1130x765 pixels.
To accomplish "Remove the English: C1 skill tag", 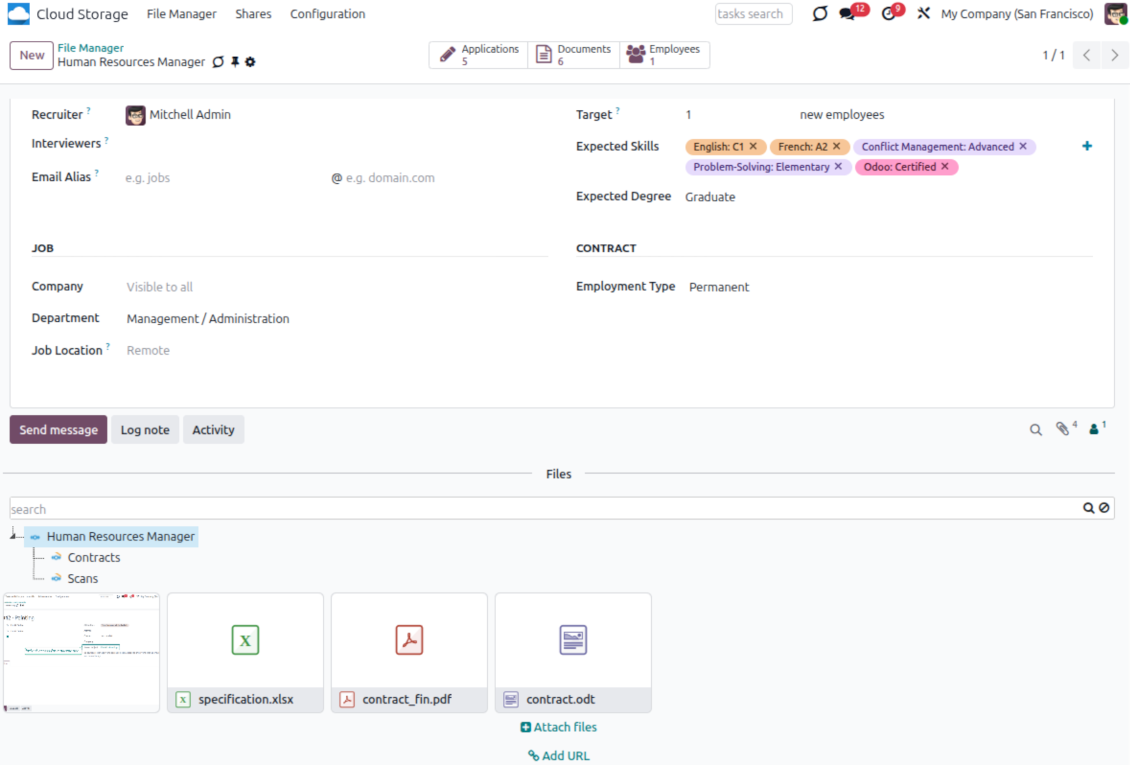I will [x=753, y=147].
